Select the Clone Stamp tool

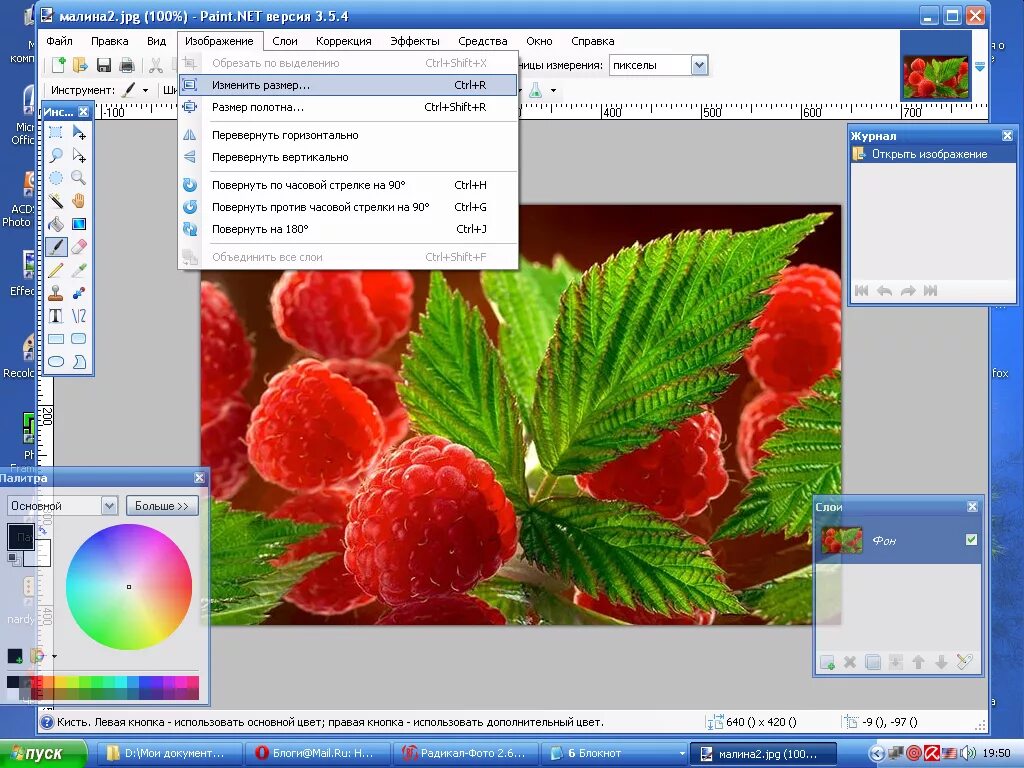tap(56, 293)
